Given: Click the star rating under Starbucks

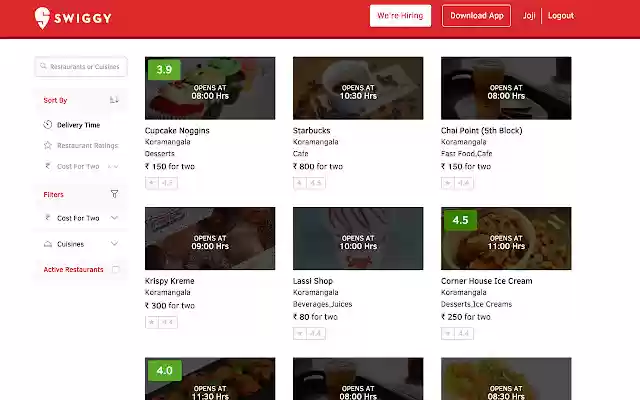Looking at the screenshot, I should [309, 183].
